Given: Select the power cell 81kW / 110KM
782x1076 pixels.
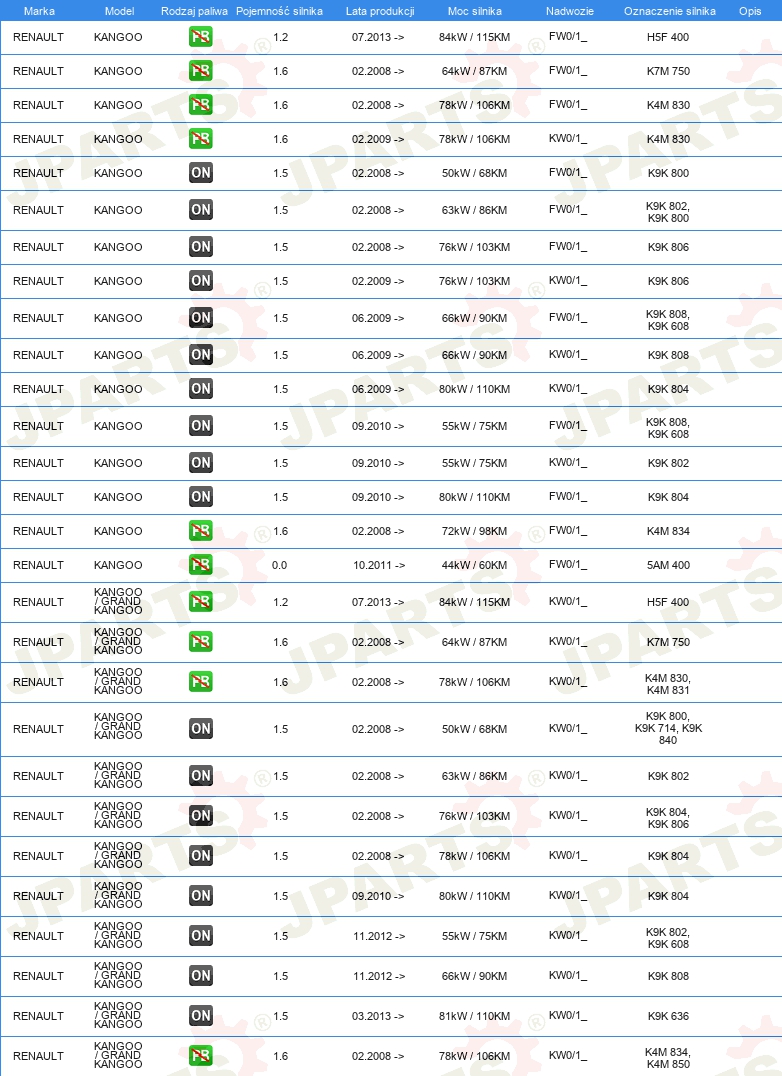Looking at the screenshot, I should (475, 1016).
